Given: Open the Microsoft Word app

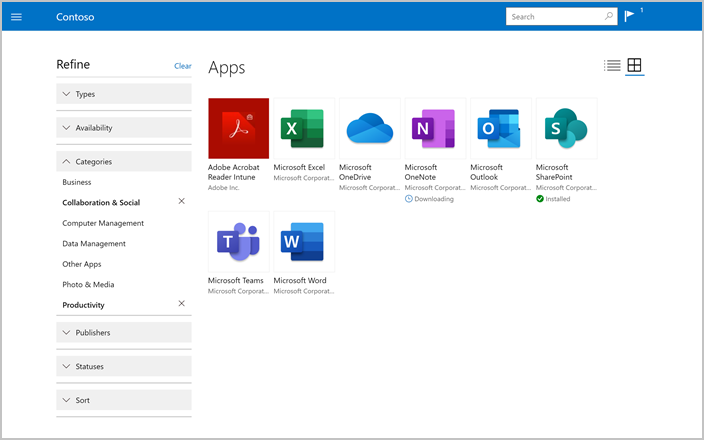Looking at the screenshot, I should [x=304, y=241].
